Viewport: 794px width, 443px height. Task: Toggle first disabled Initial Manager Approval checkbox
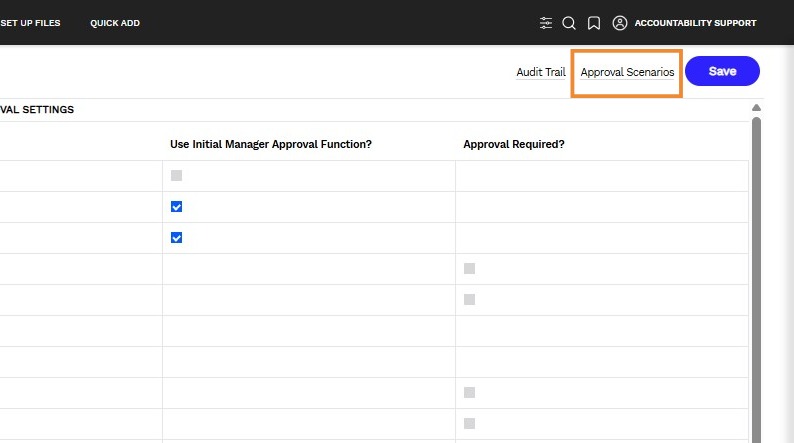[x=176, y=176]
